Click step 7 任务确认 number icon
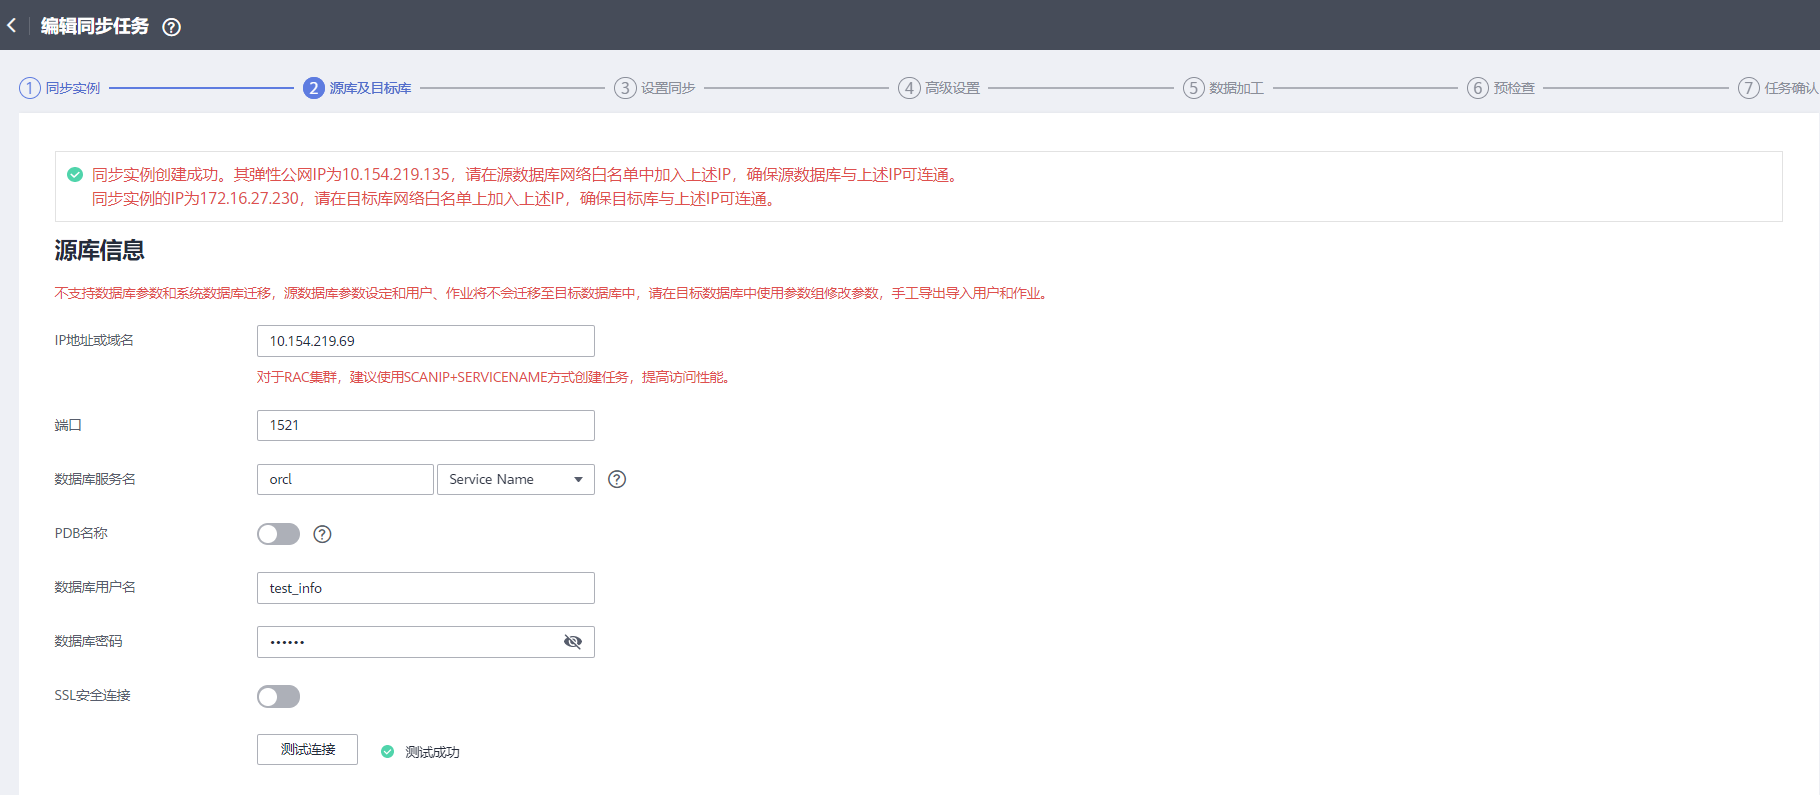This screenshot has height=795, width=1820. 1748,88
